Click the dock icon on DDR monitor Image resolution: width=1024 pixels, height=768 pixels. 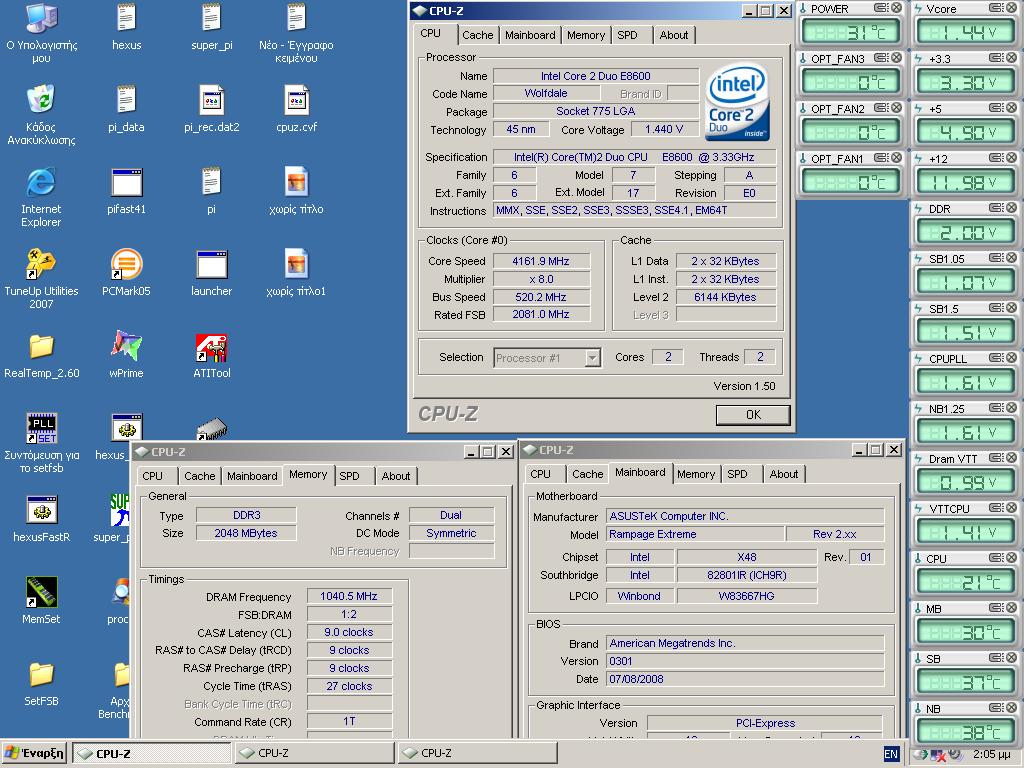point(996,208)
